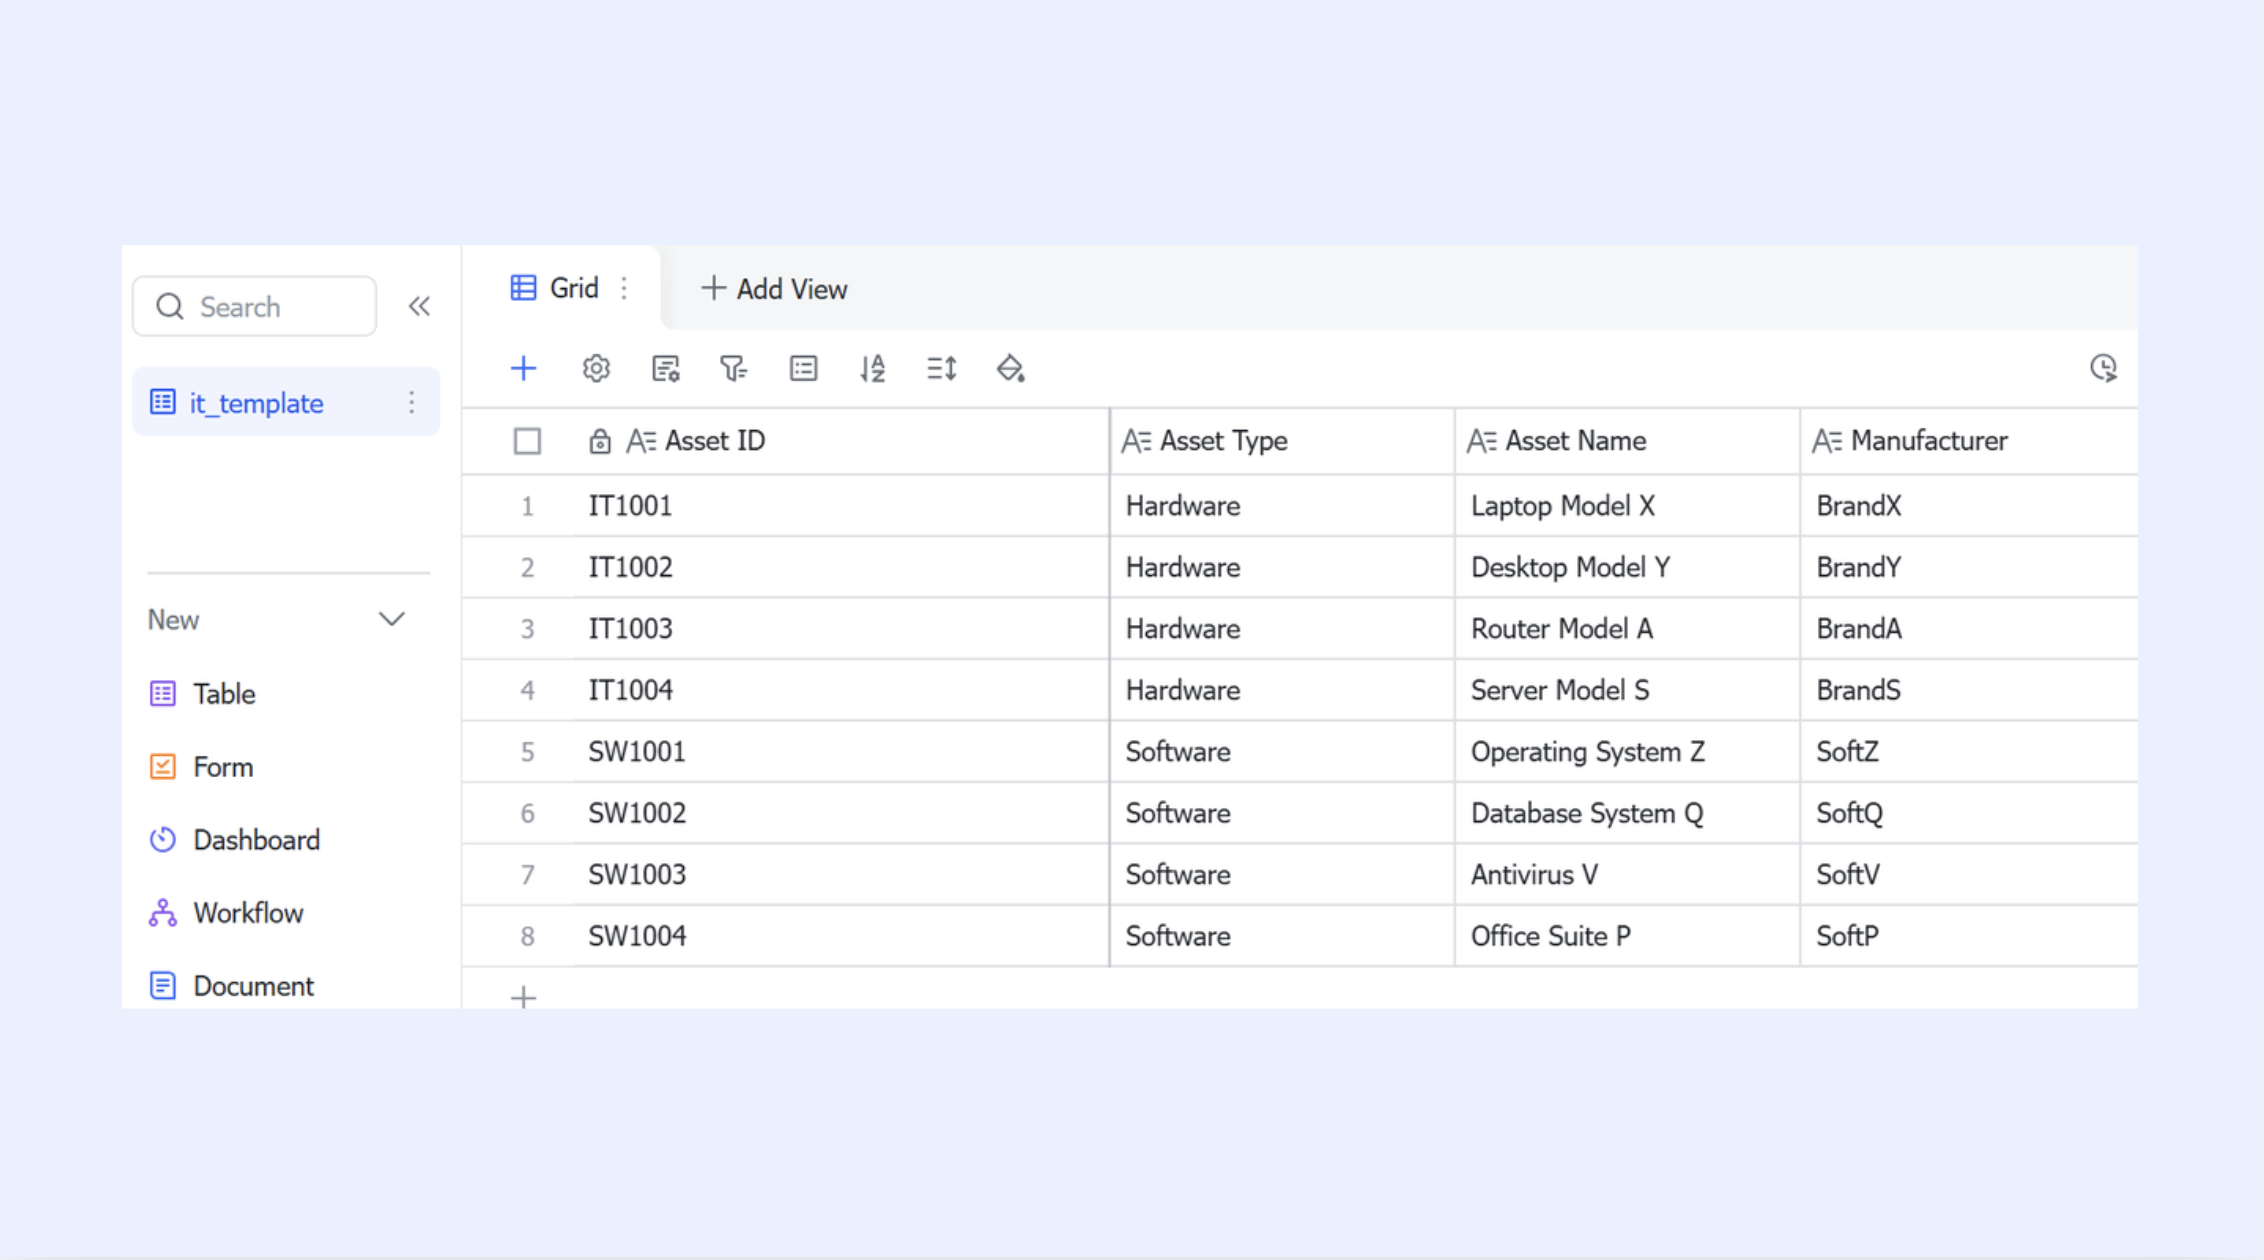Click BrandX manufacturer cell
The height and width of the screenshot is (1260, 2264).
tap(1968, 506)
